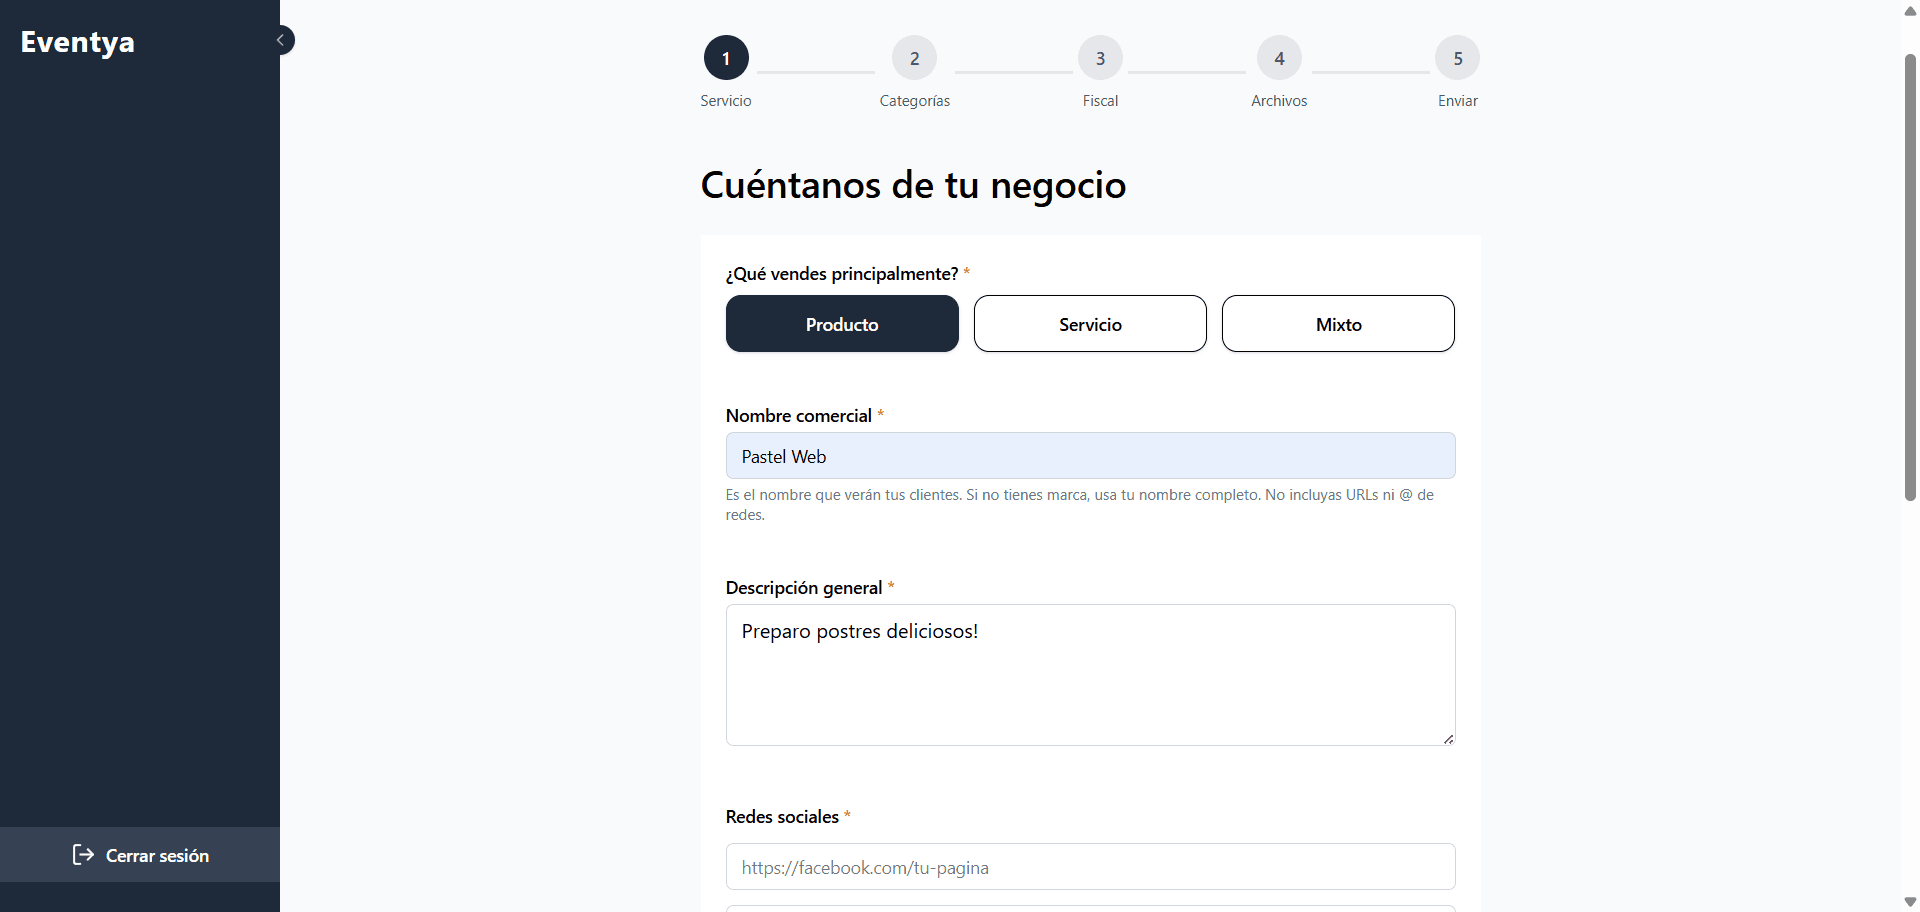Choose Servicio as what you mainly sell
This screenshot has height=912, width=1920.
pos(1090,323)
